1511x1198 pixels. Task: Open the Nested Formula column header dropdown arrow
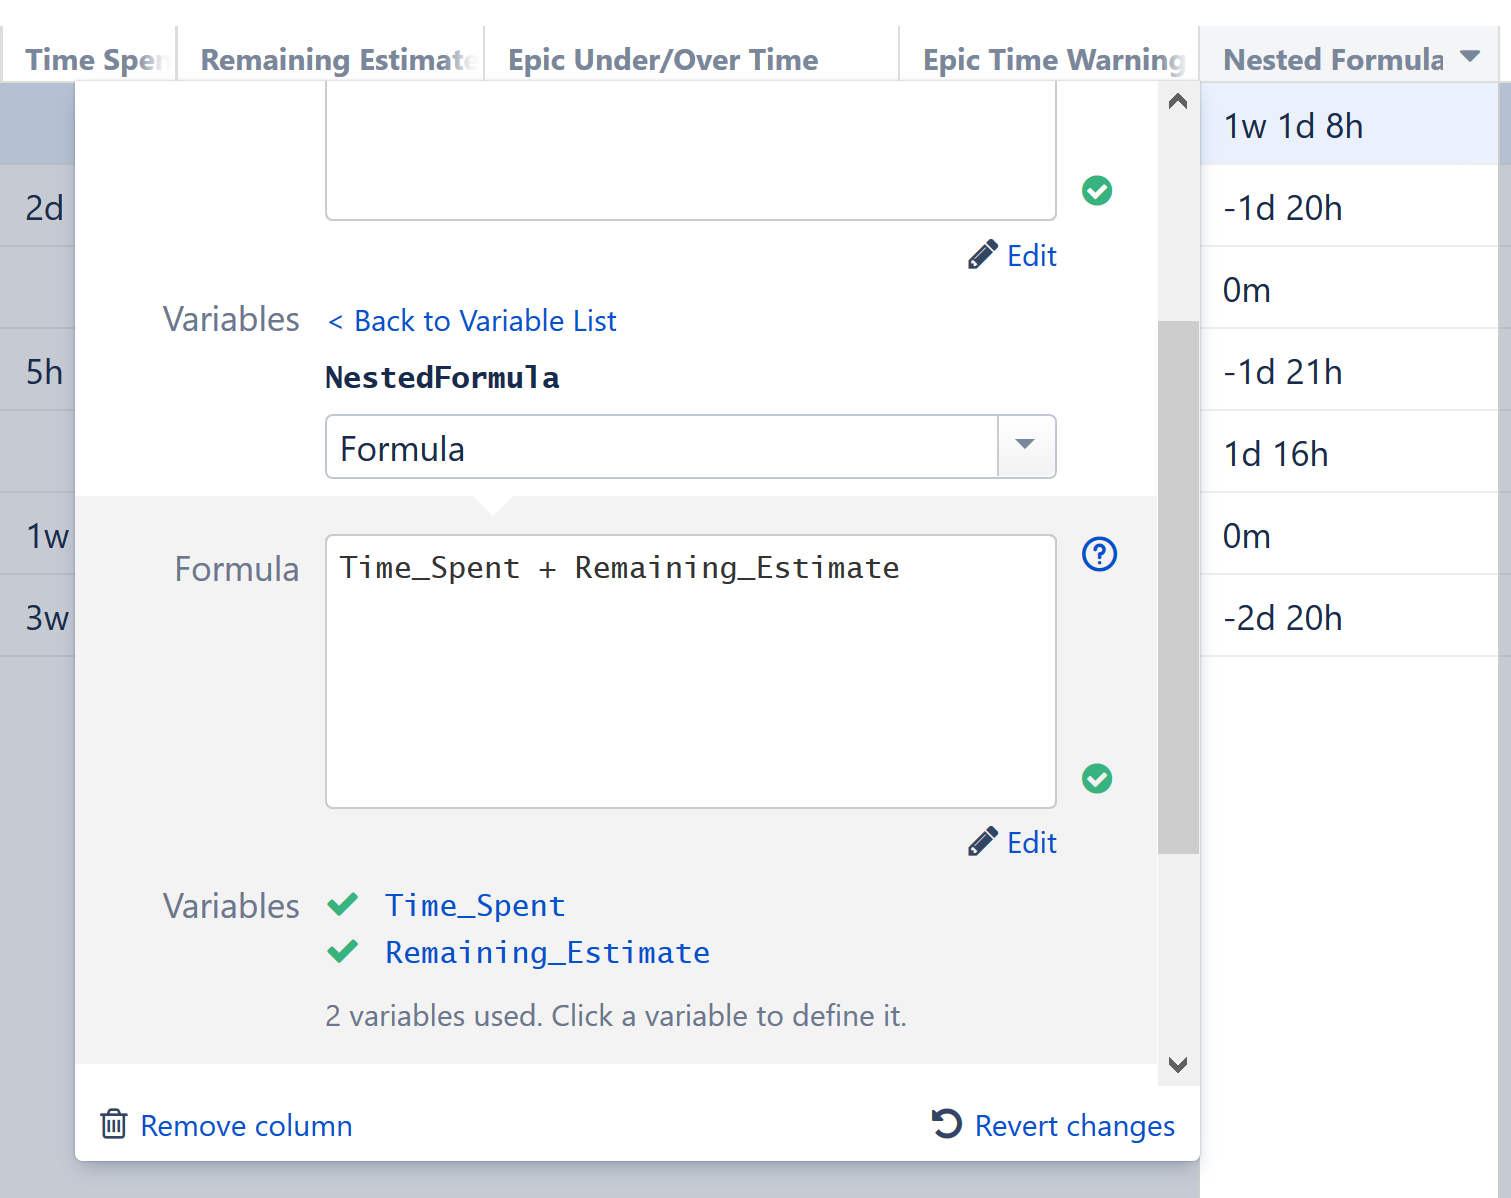[1469, 57]
